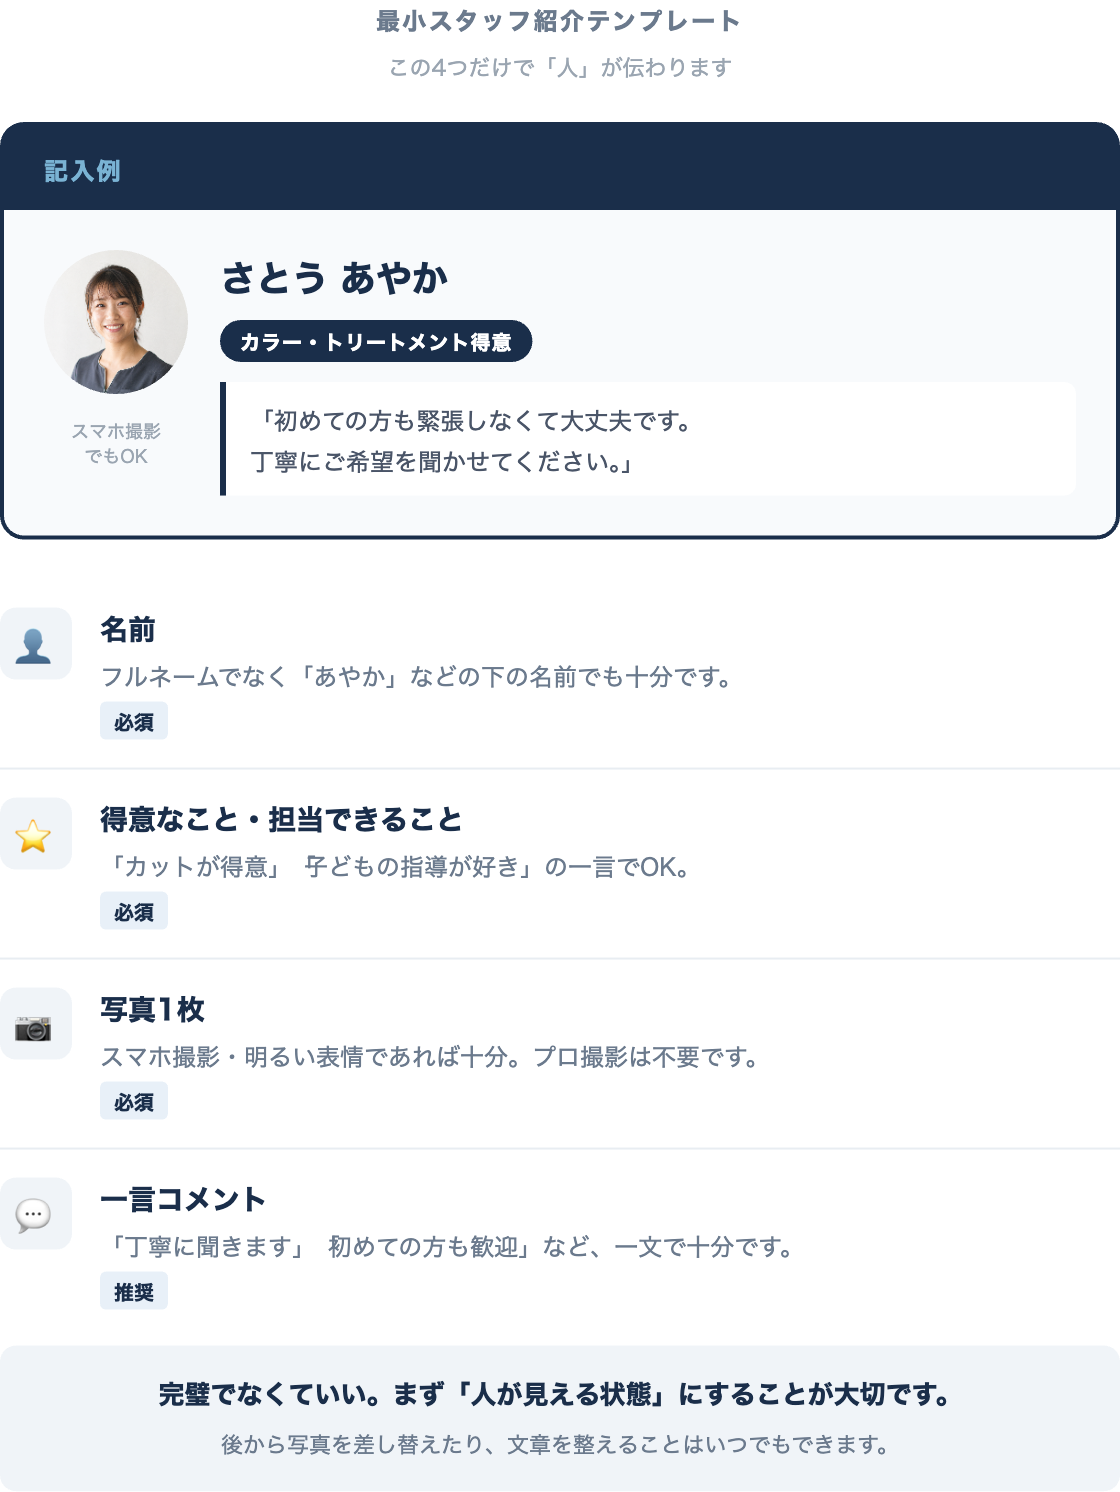Click the speech bubble icon for 一言コメント
The image size is (1120, 1492).
click(x=35, y=1214)
